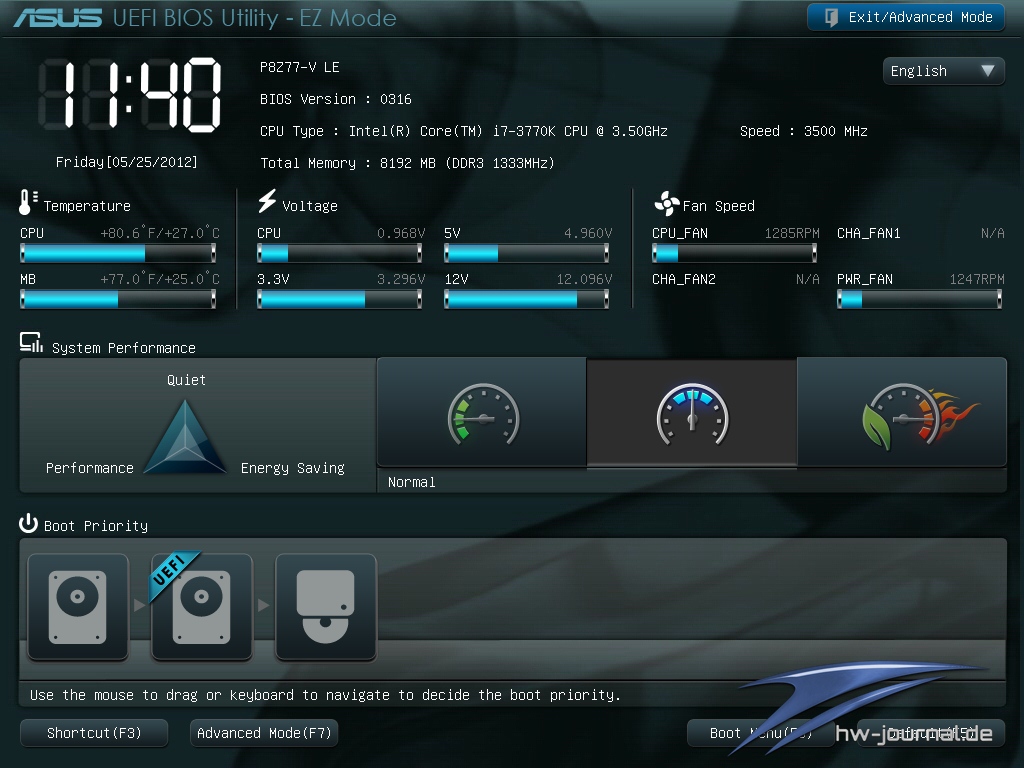
Task: Switch to Advanced Mode (F7)
Action: (264, 733)
